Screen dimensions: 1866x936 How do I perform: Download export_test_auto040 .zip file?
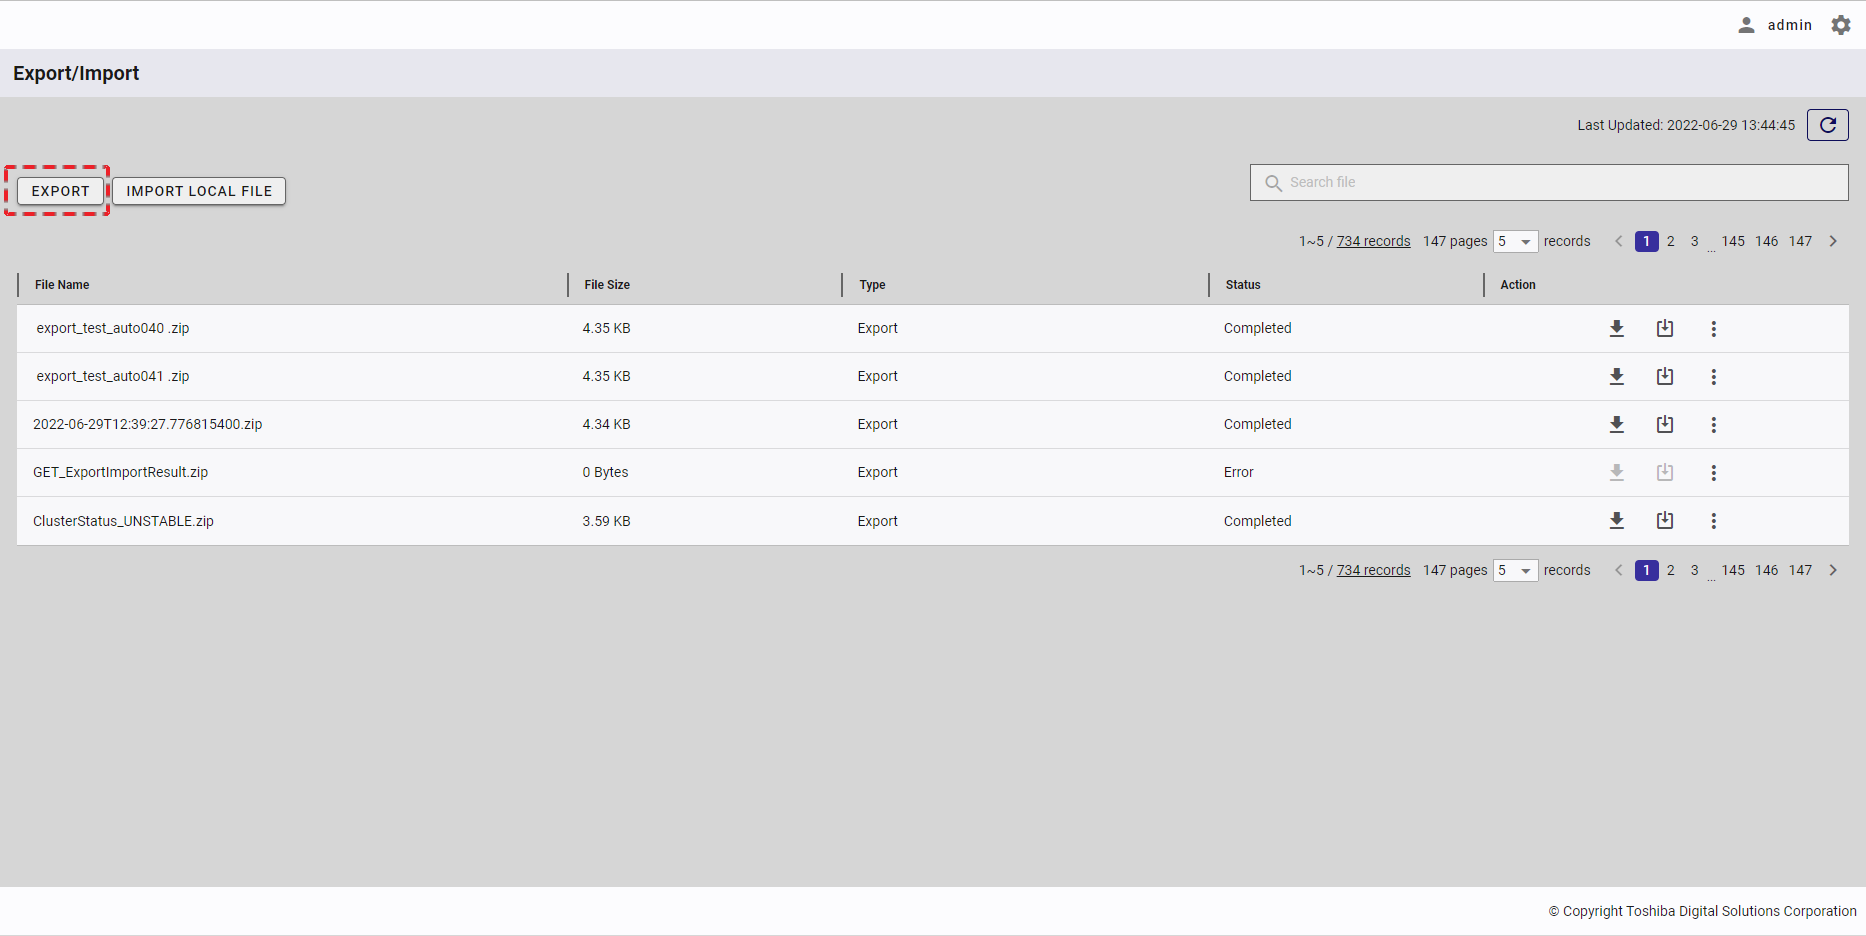coord(1616,328)
